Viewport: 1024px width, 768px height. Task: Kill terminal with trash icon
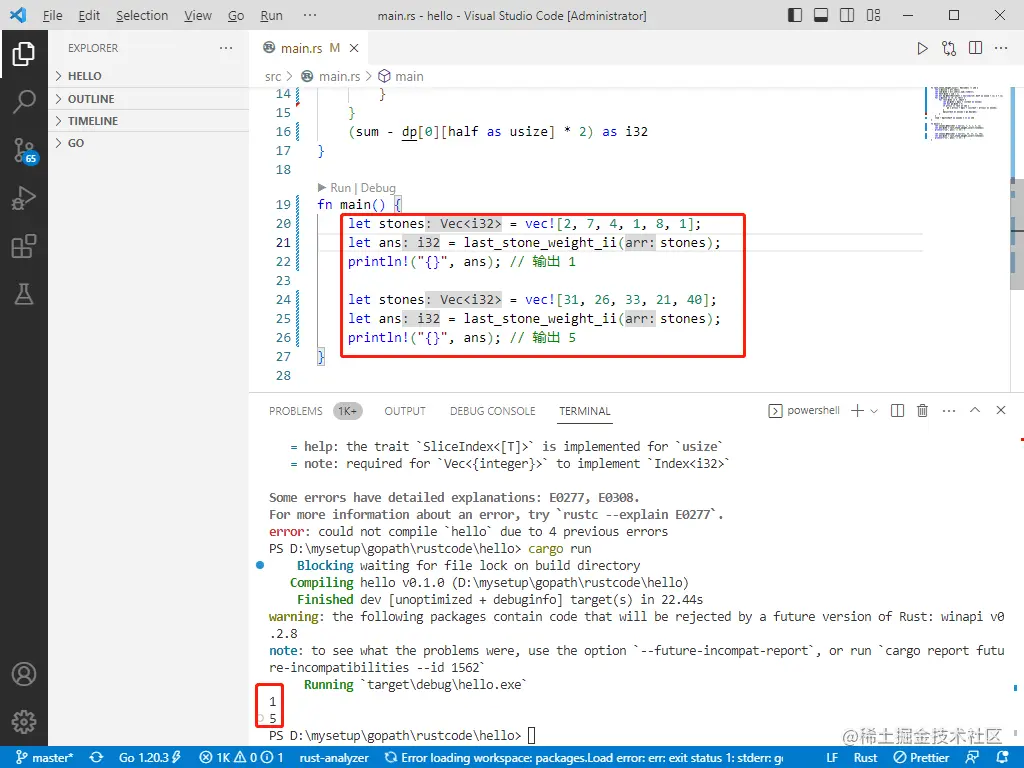[922, 410]
